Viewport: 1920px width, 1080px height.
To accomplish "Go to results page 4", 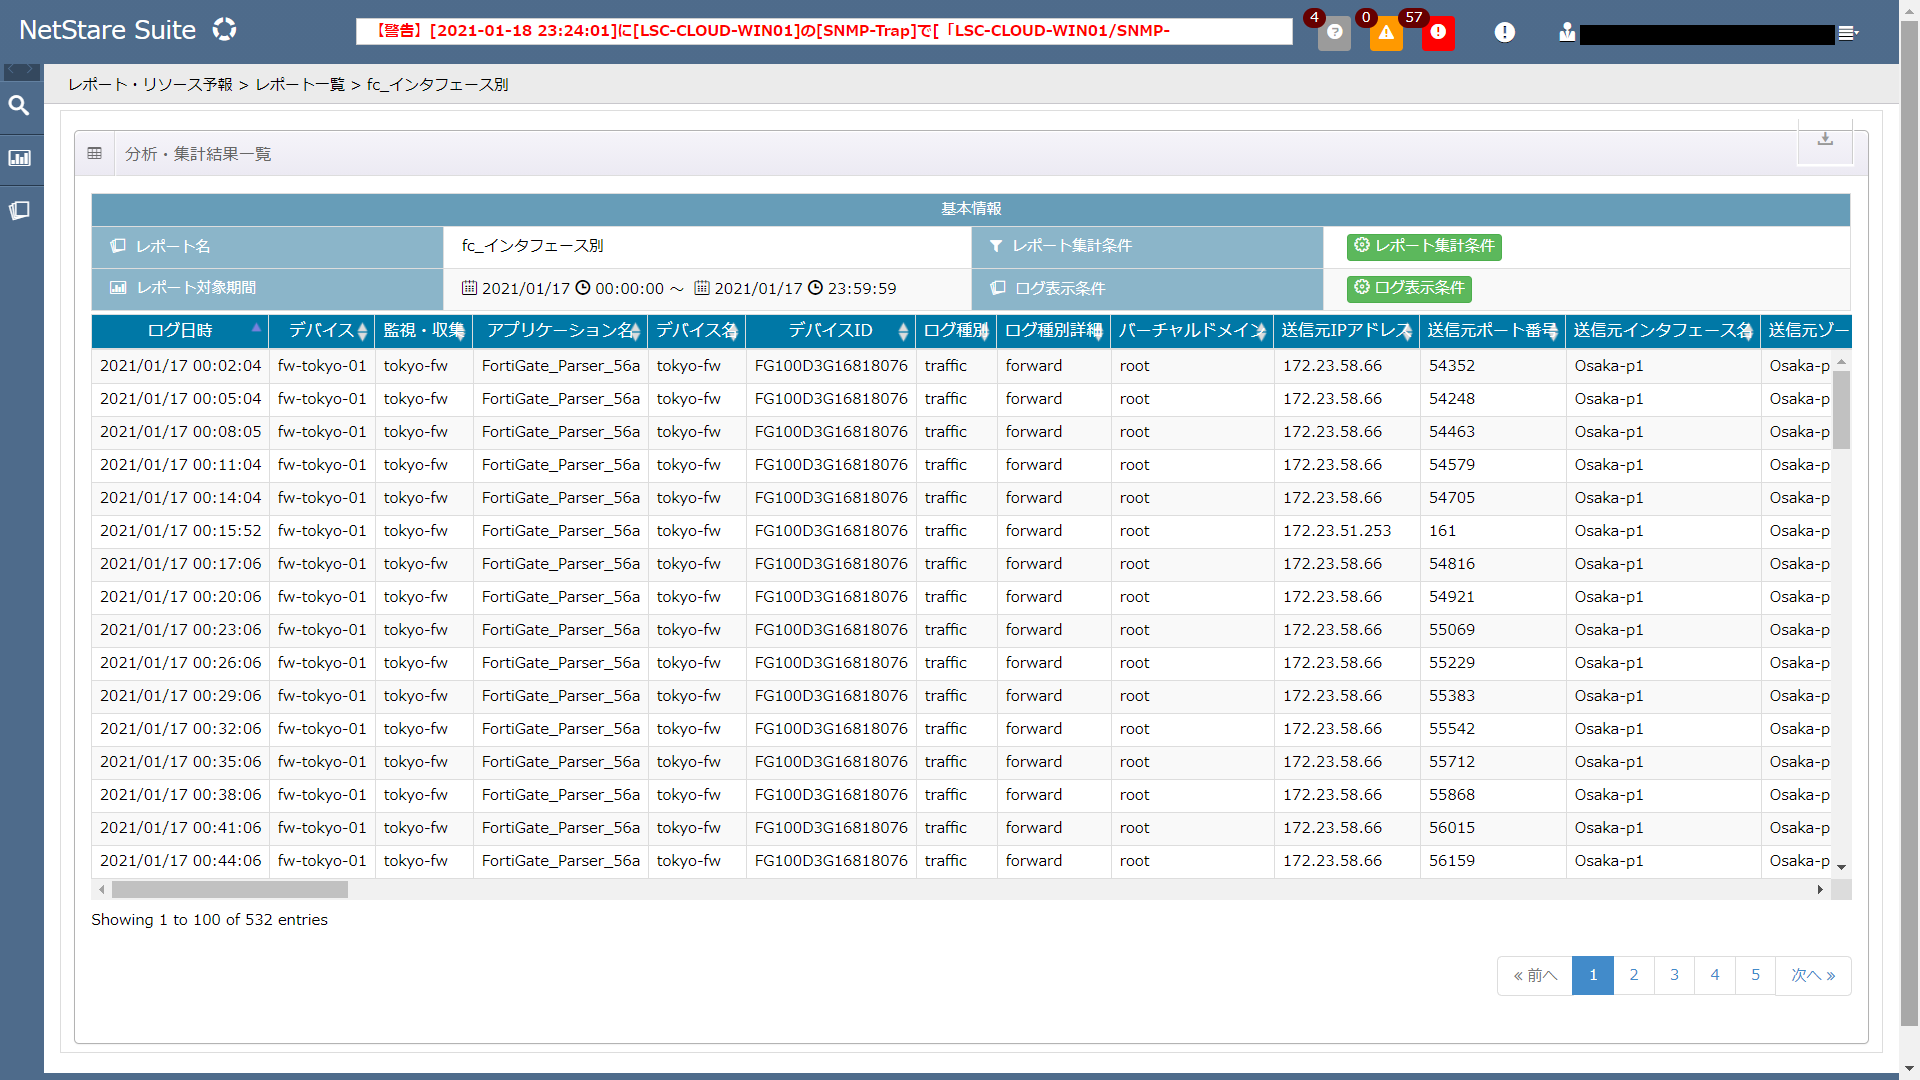I will click(x=1715, y=975).
